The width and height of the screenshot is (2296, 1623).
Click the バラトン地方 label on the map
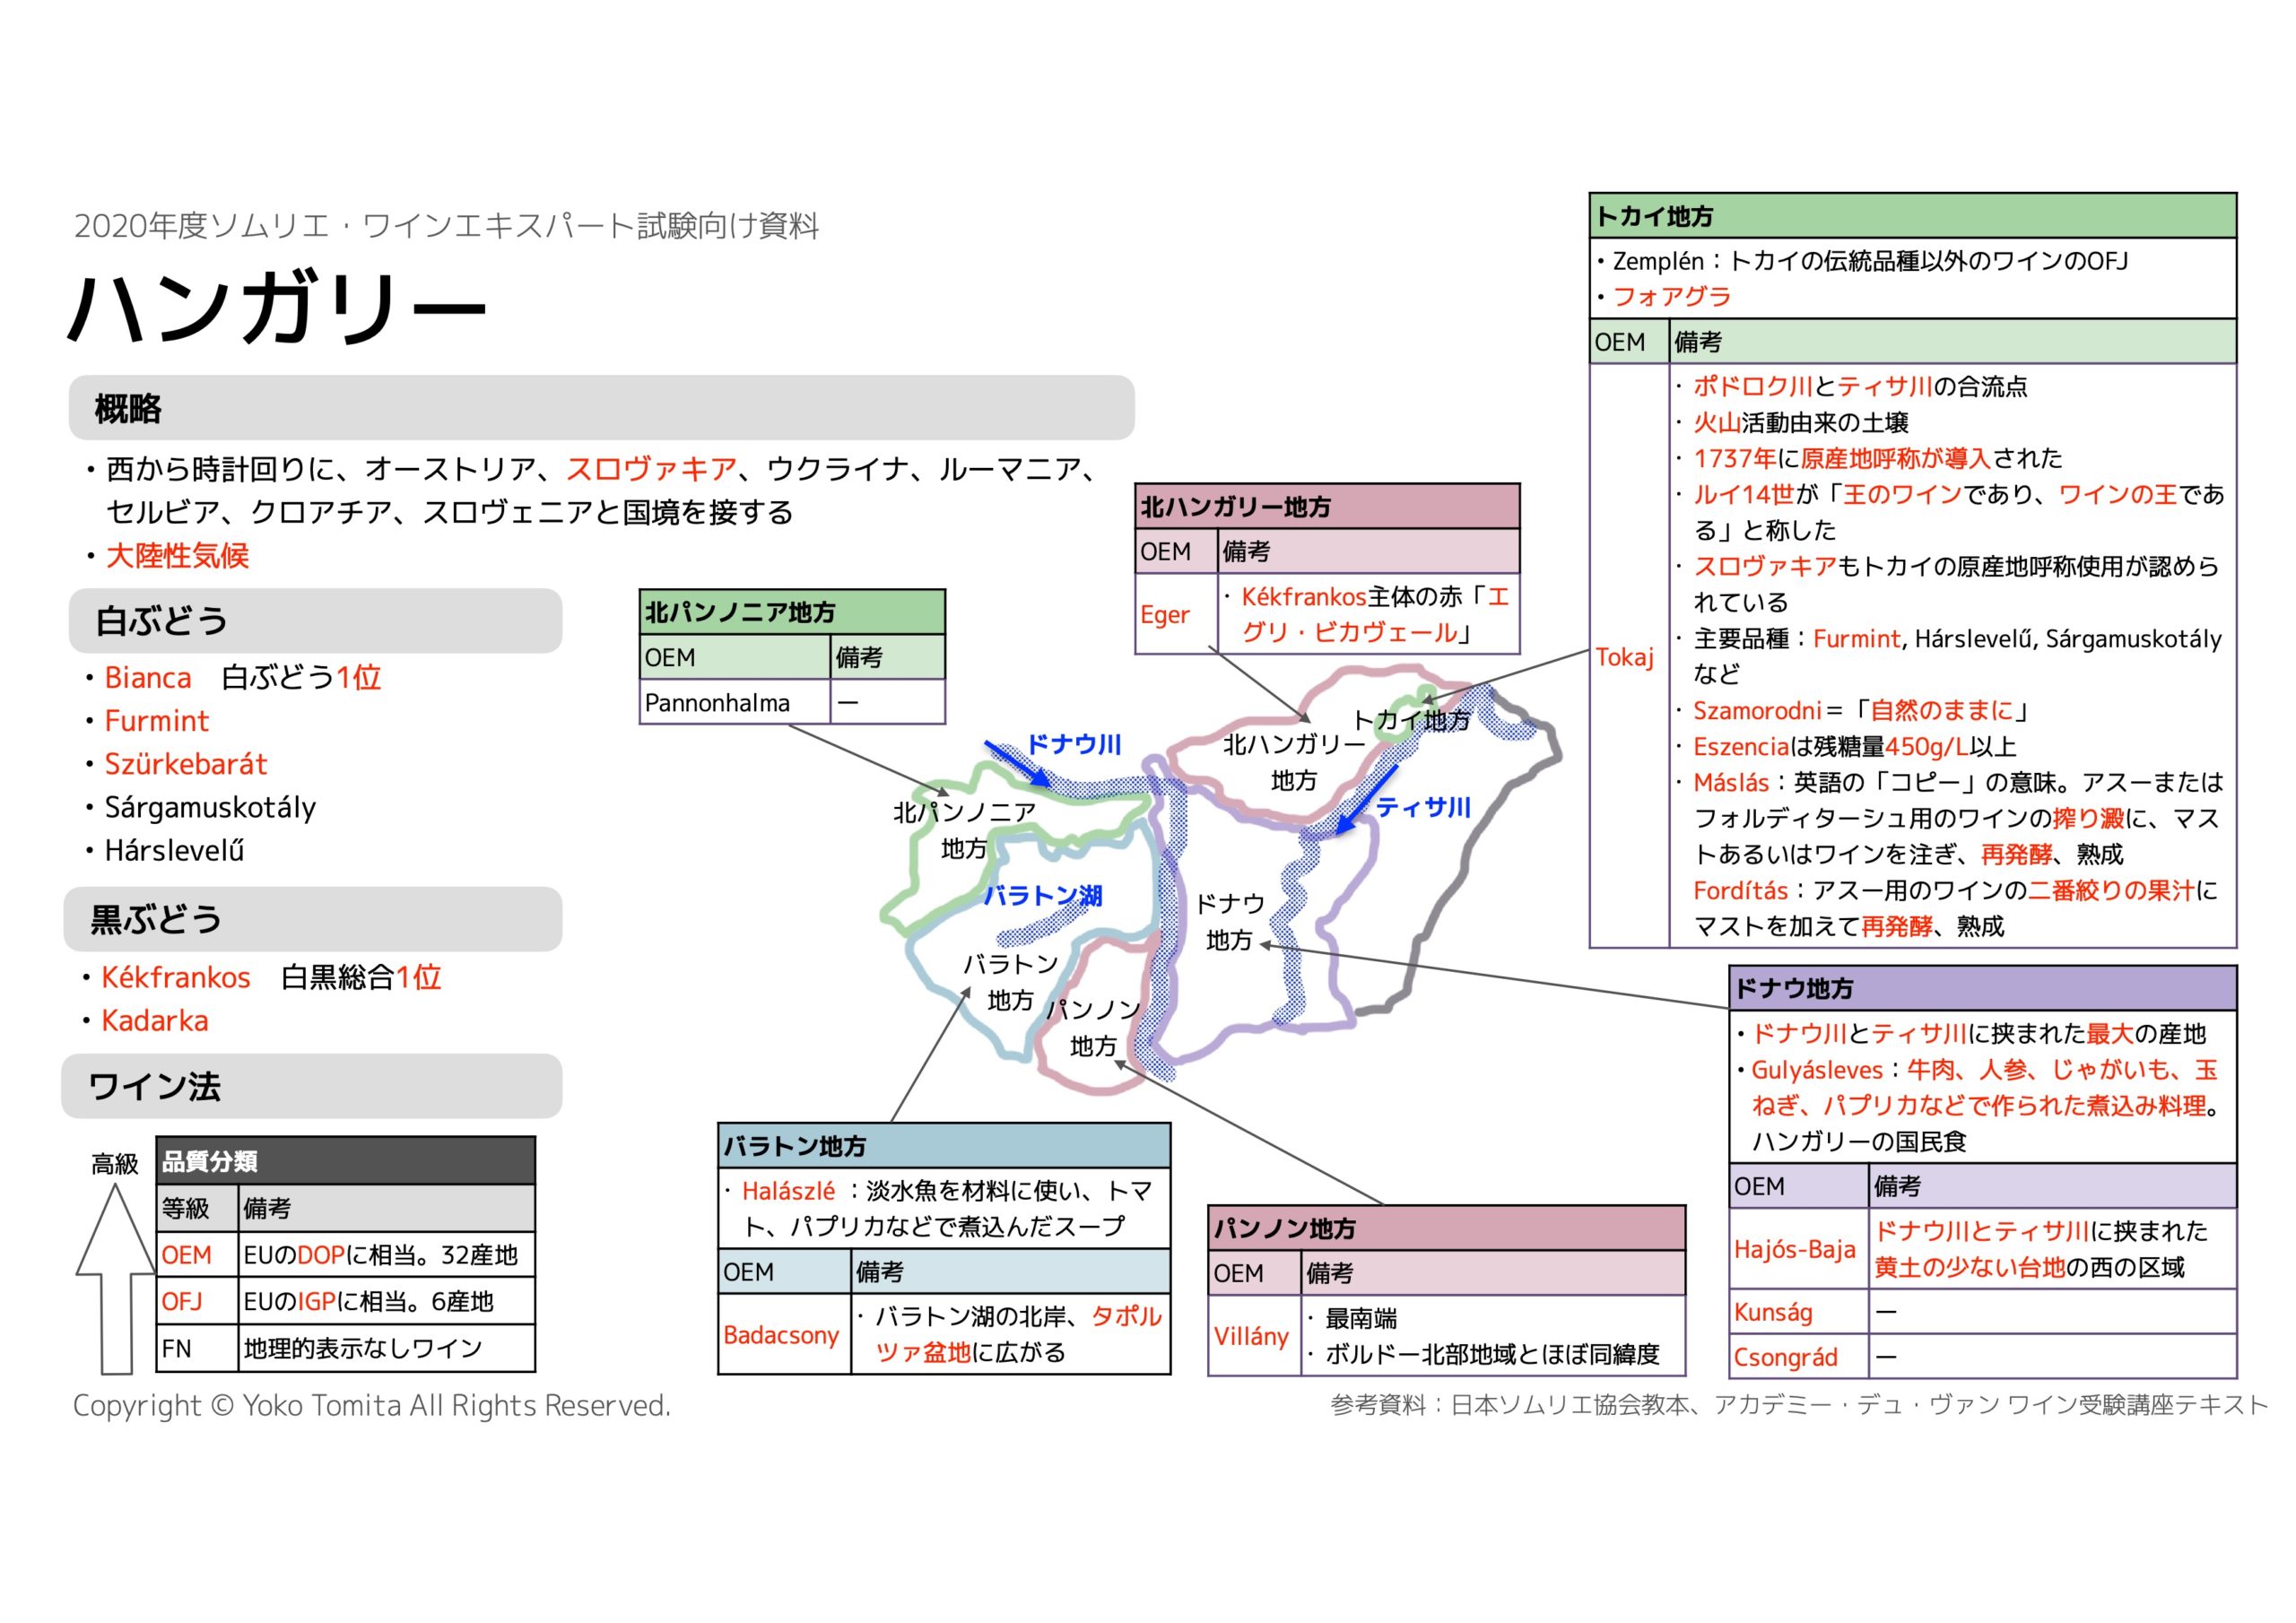[x=1010, y=982]
